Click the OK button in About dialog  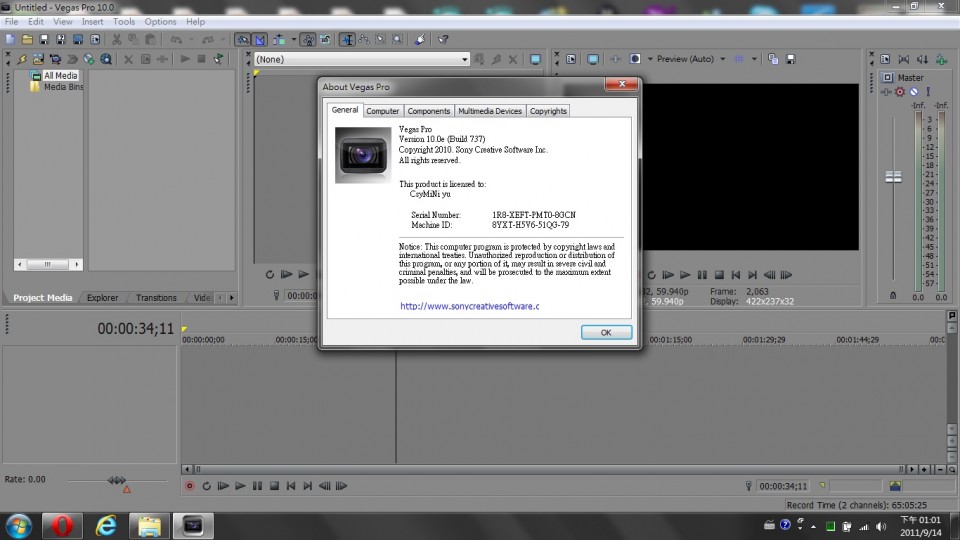[x=606, y=332]
